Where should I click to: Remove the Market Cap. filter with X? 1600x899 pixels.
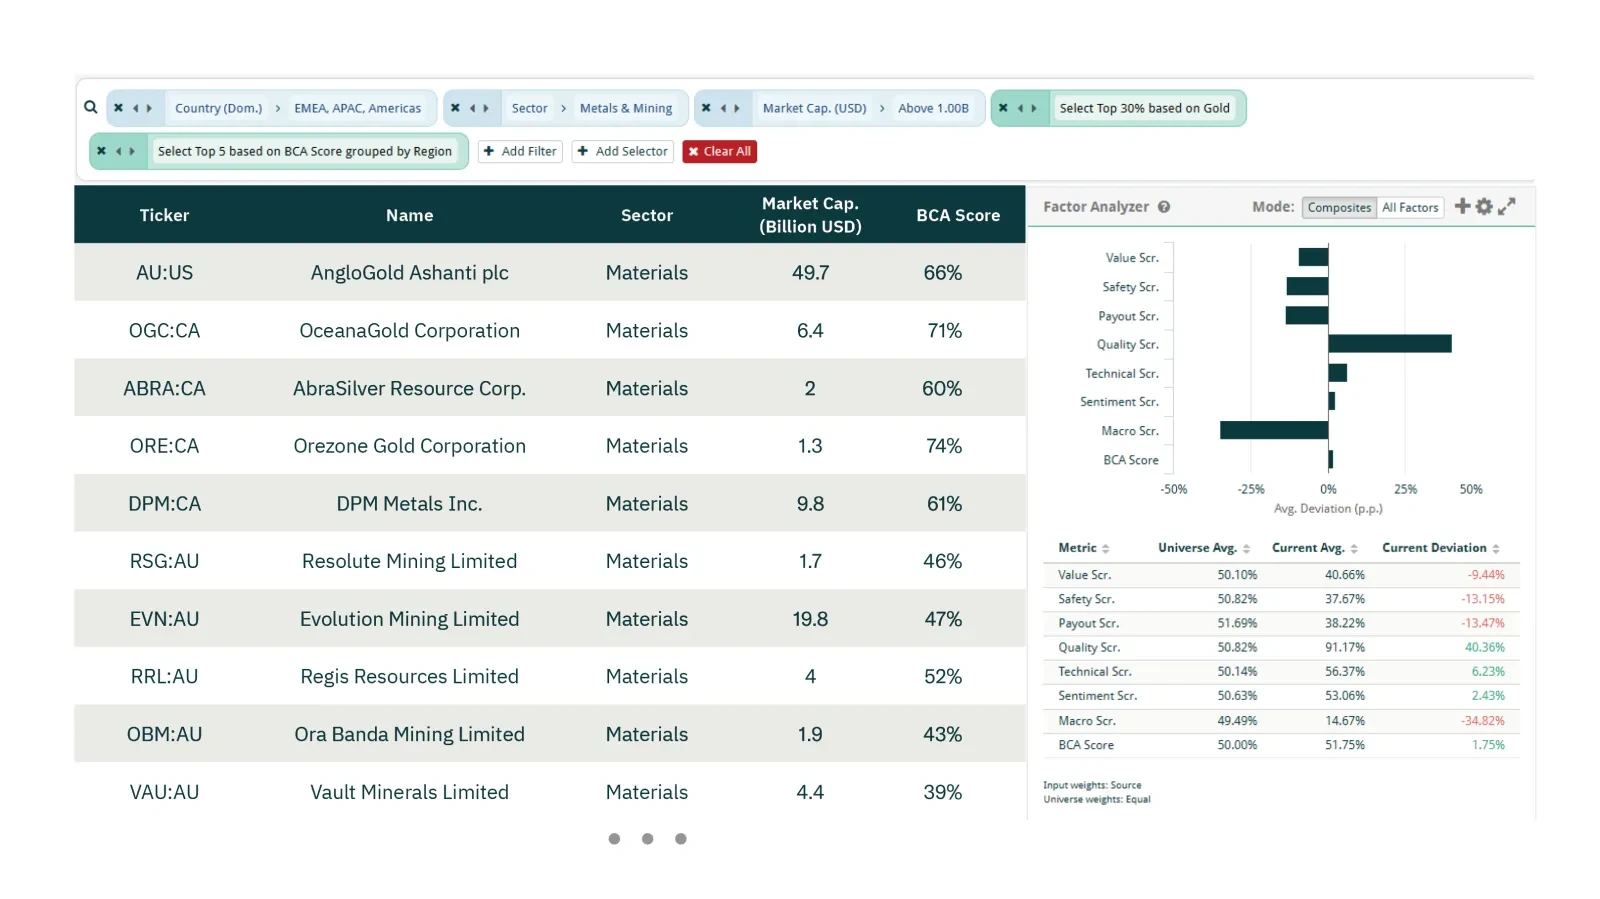click(706, 108)
